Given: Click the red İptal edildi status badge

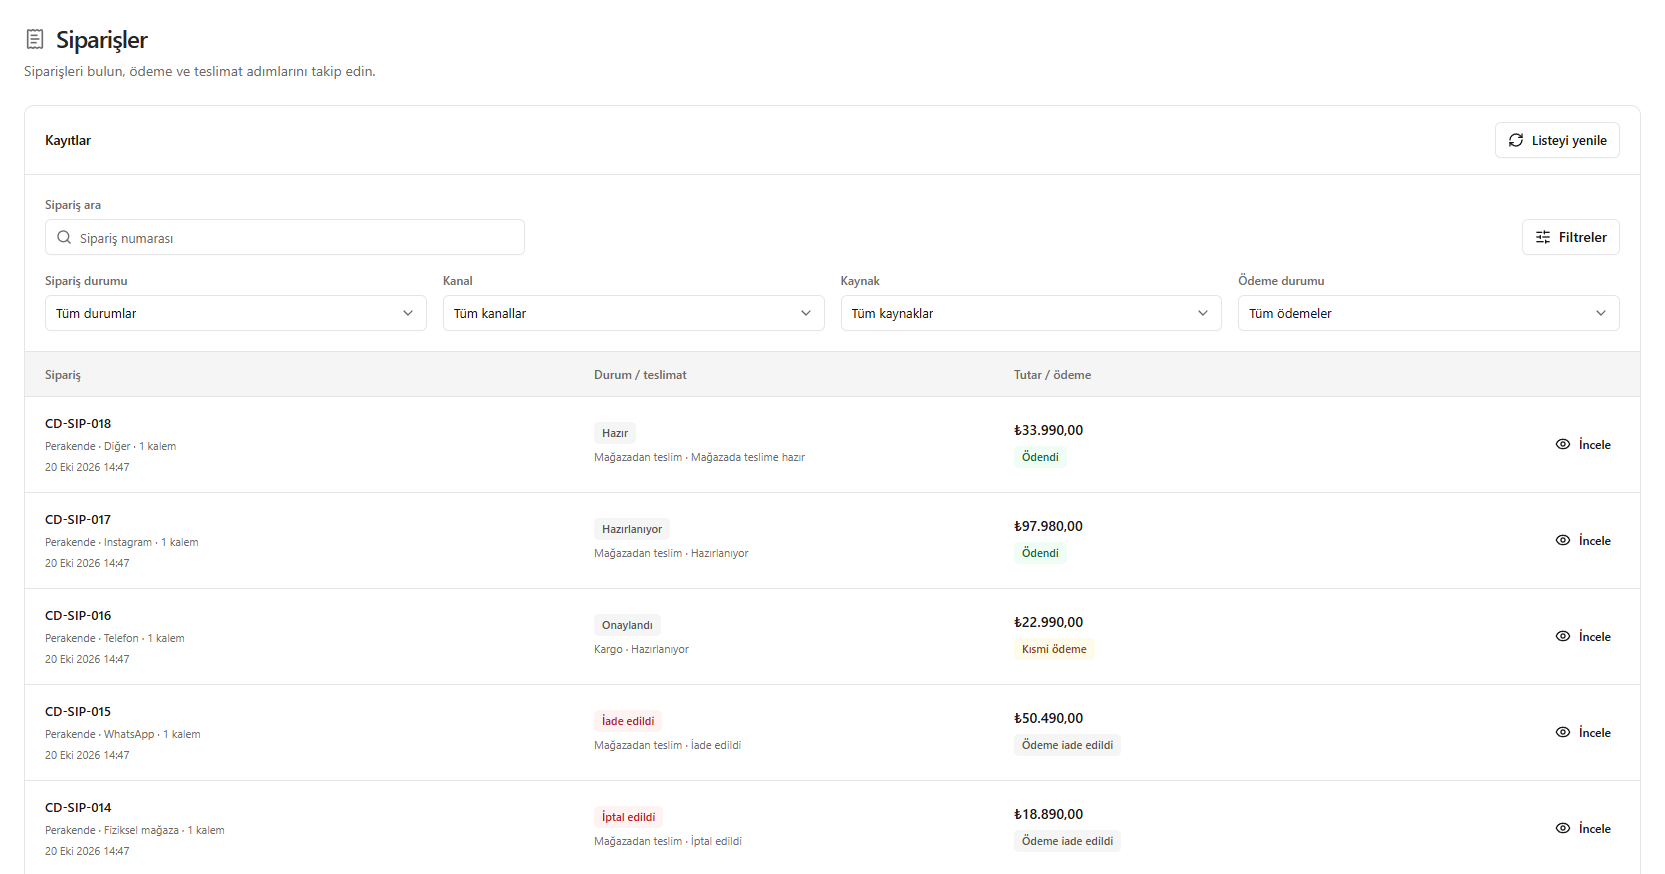Looking at the screenshot, I should (628, 817).
